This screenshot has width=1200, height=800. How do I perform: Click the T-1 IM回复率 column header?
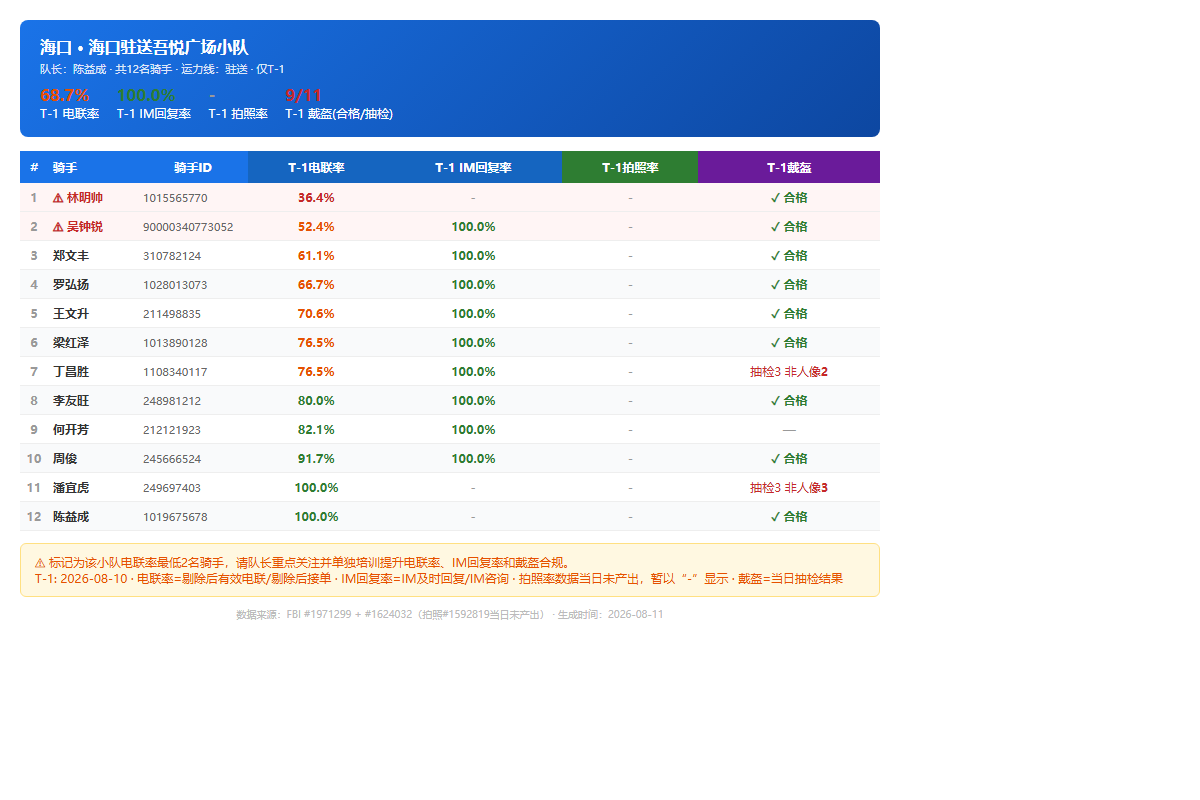[473, 168]
